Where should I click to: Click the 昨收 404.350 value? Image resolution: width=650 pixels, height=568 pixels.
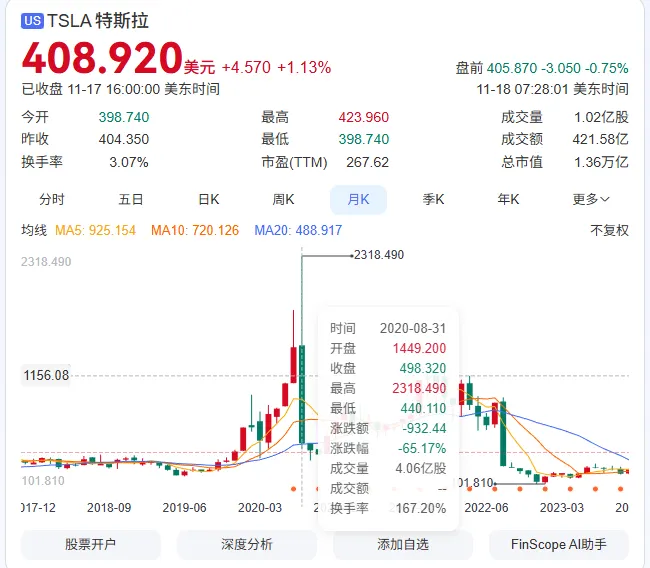coord(124,139)
